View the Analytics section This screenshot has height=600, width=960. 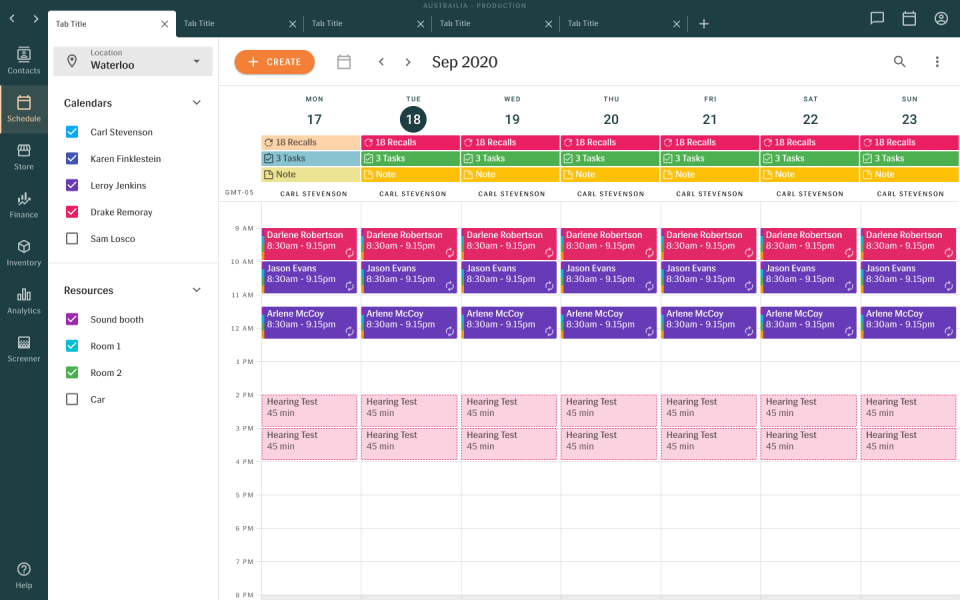(x=23, y=301)
